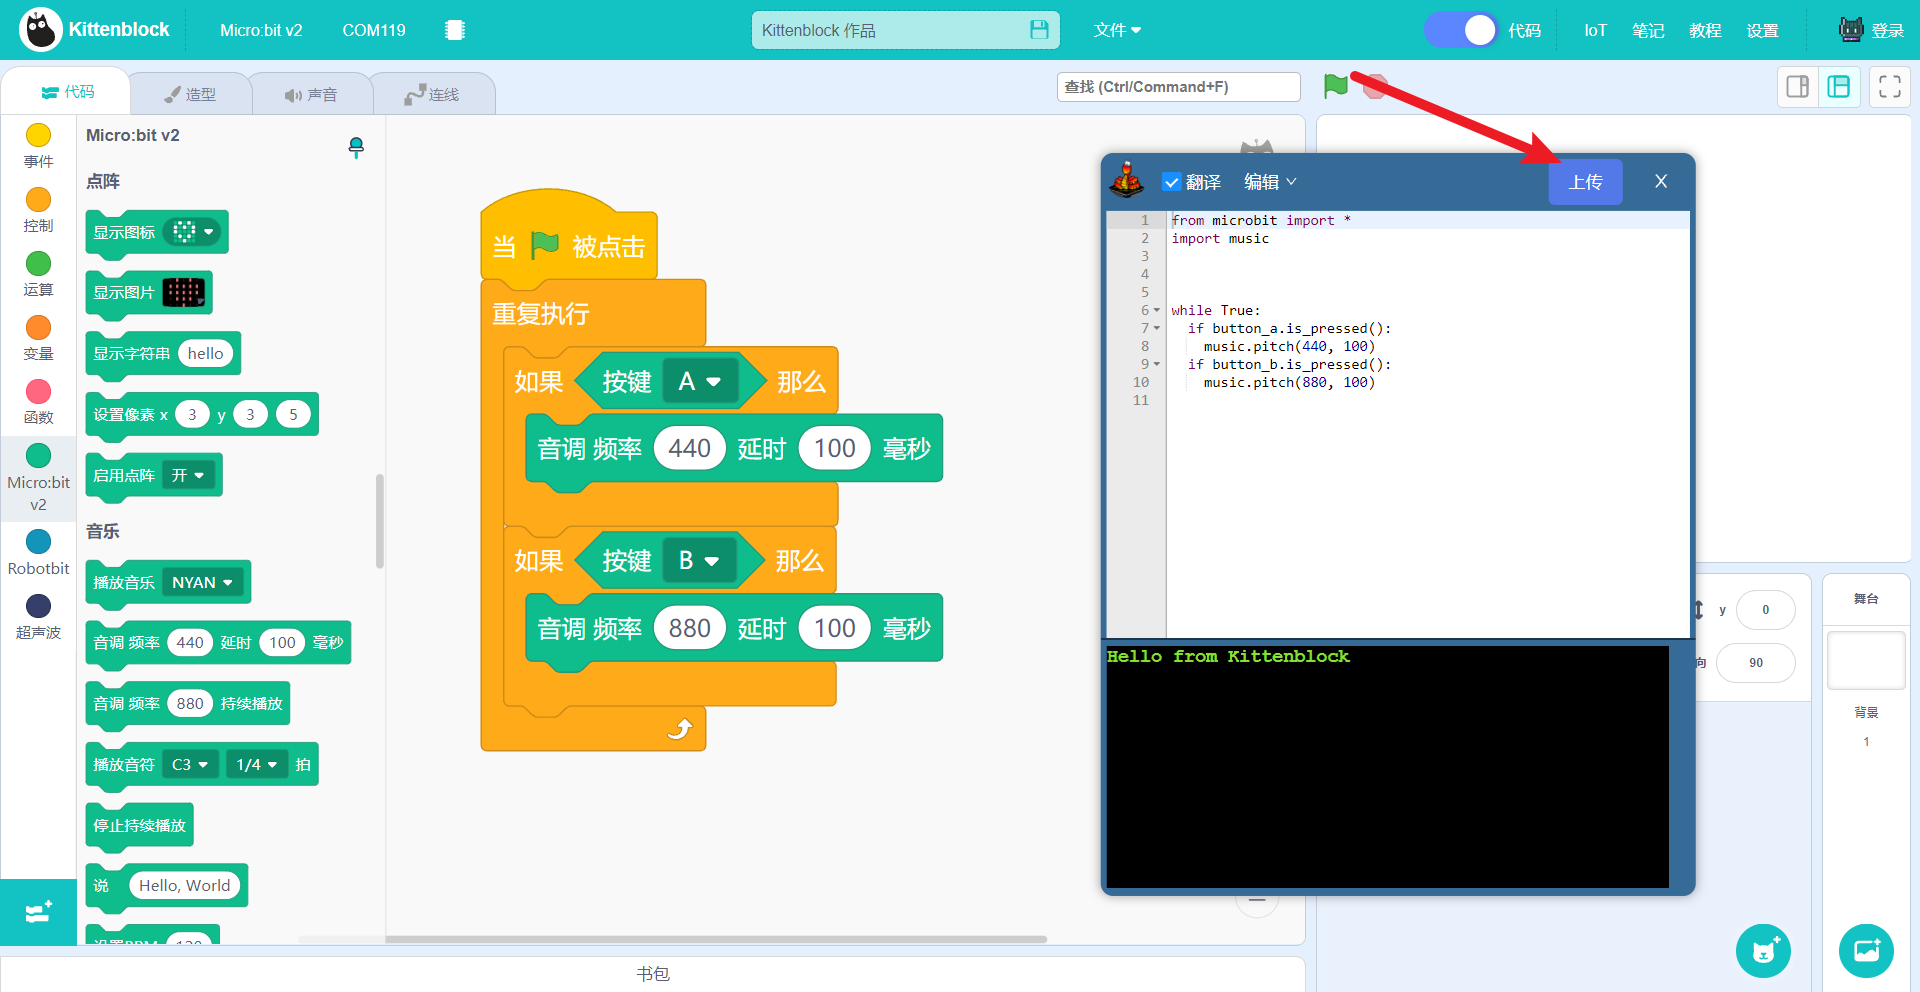Click the 440 frequency value in the workspace block
Viewport: 1920px width, 992px height.
tap(689, 448)
